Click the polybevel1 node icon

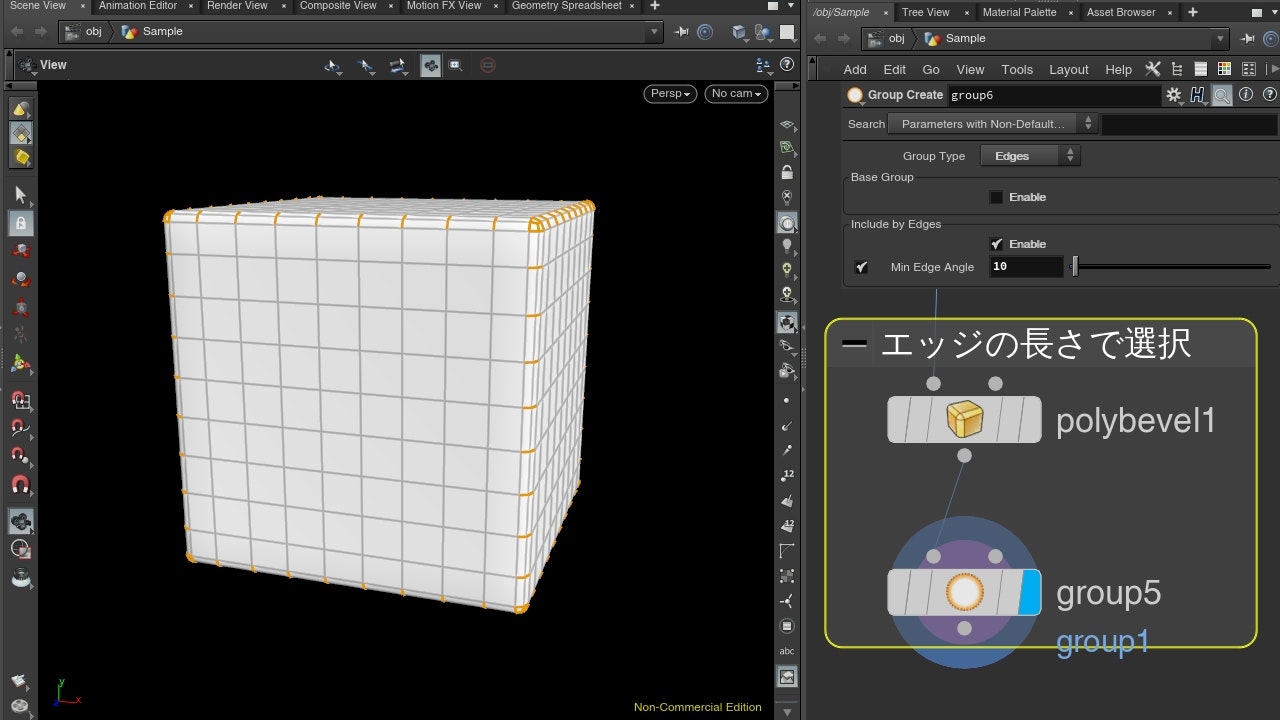point(964,420)
